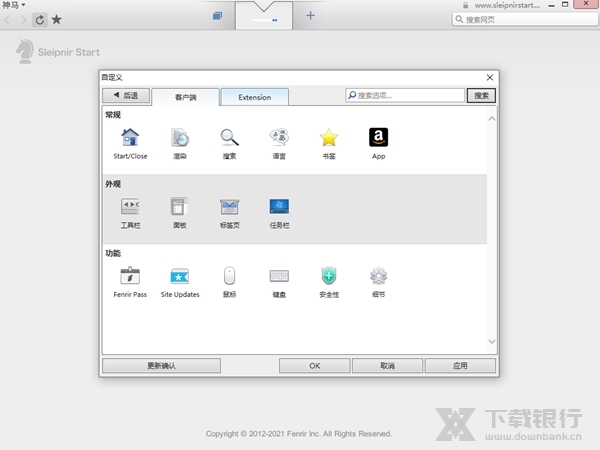The width and height of the screenshot is (600, 450).
Task: Open the Site Updates settings
Action: tap(180, 277)
